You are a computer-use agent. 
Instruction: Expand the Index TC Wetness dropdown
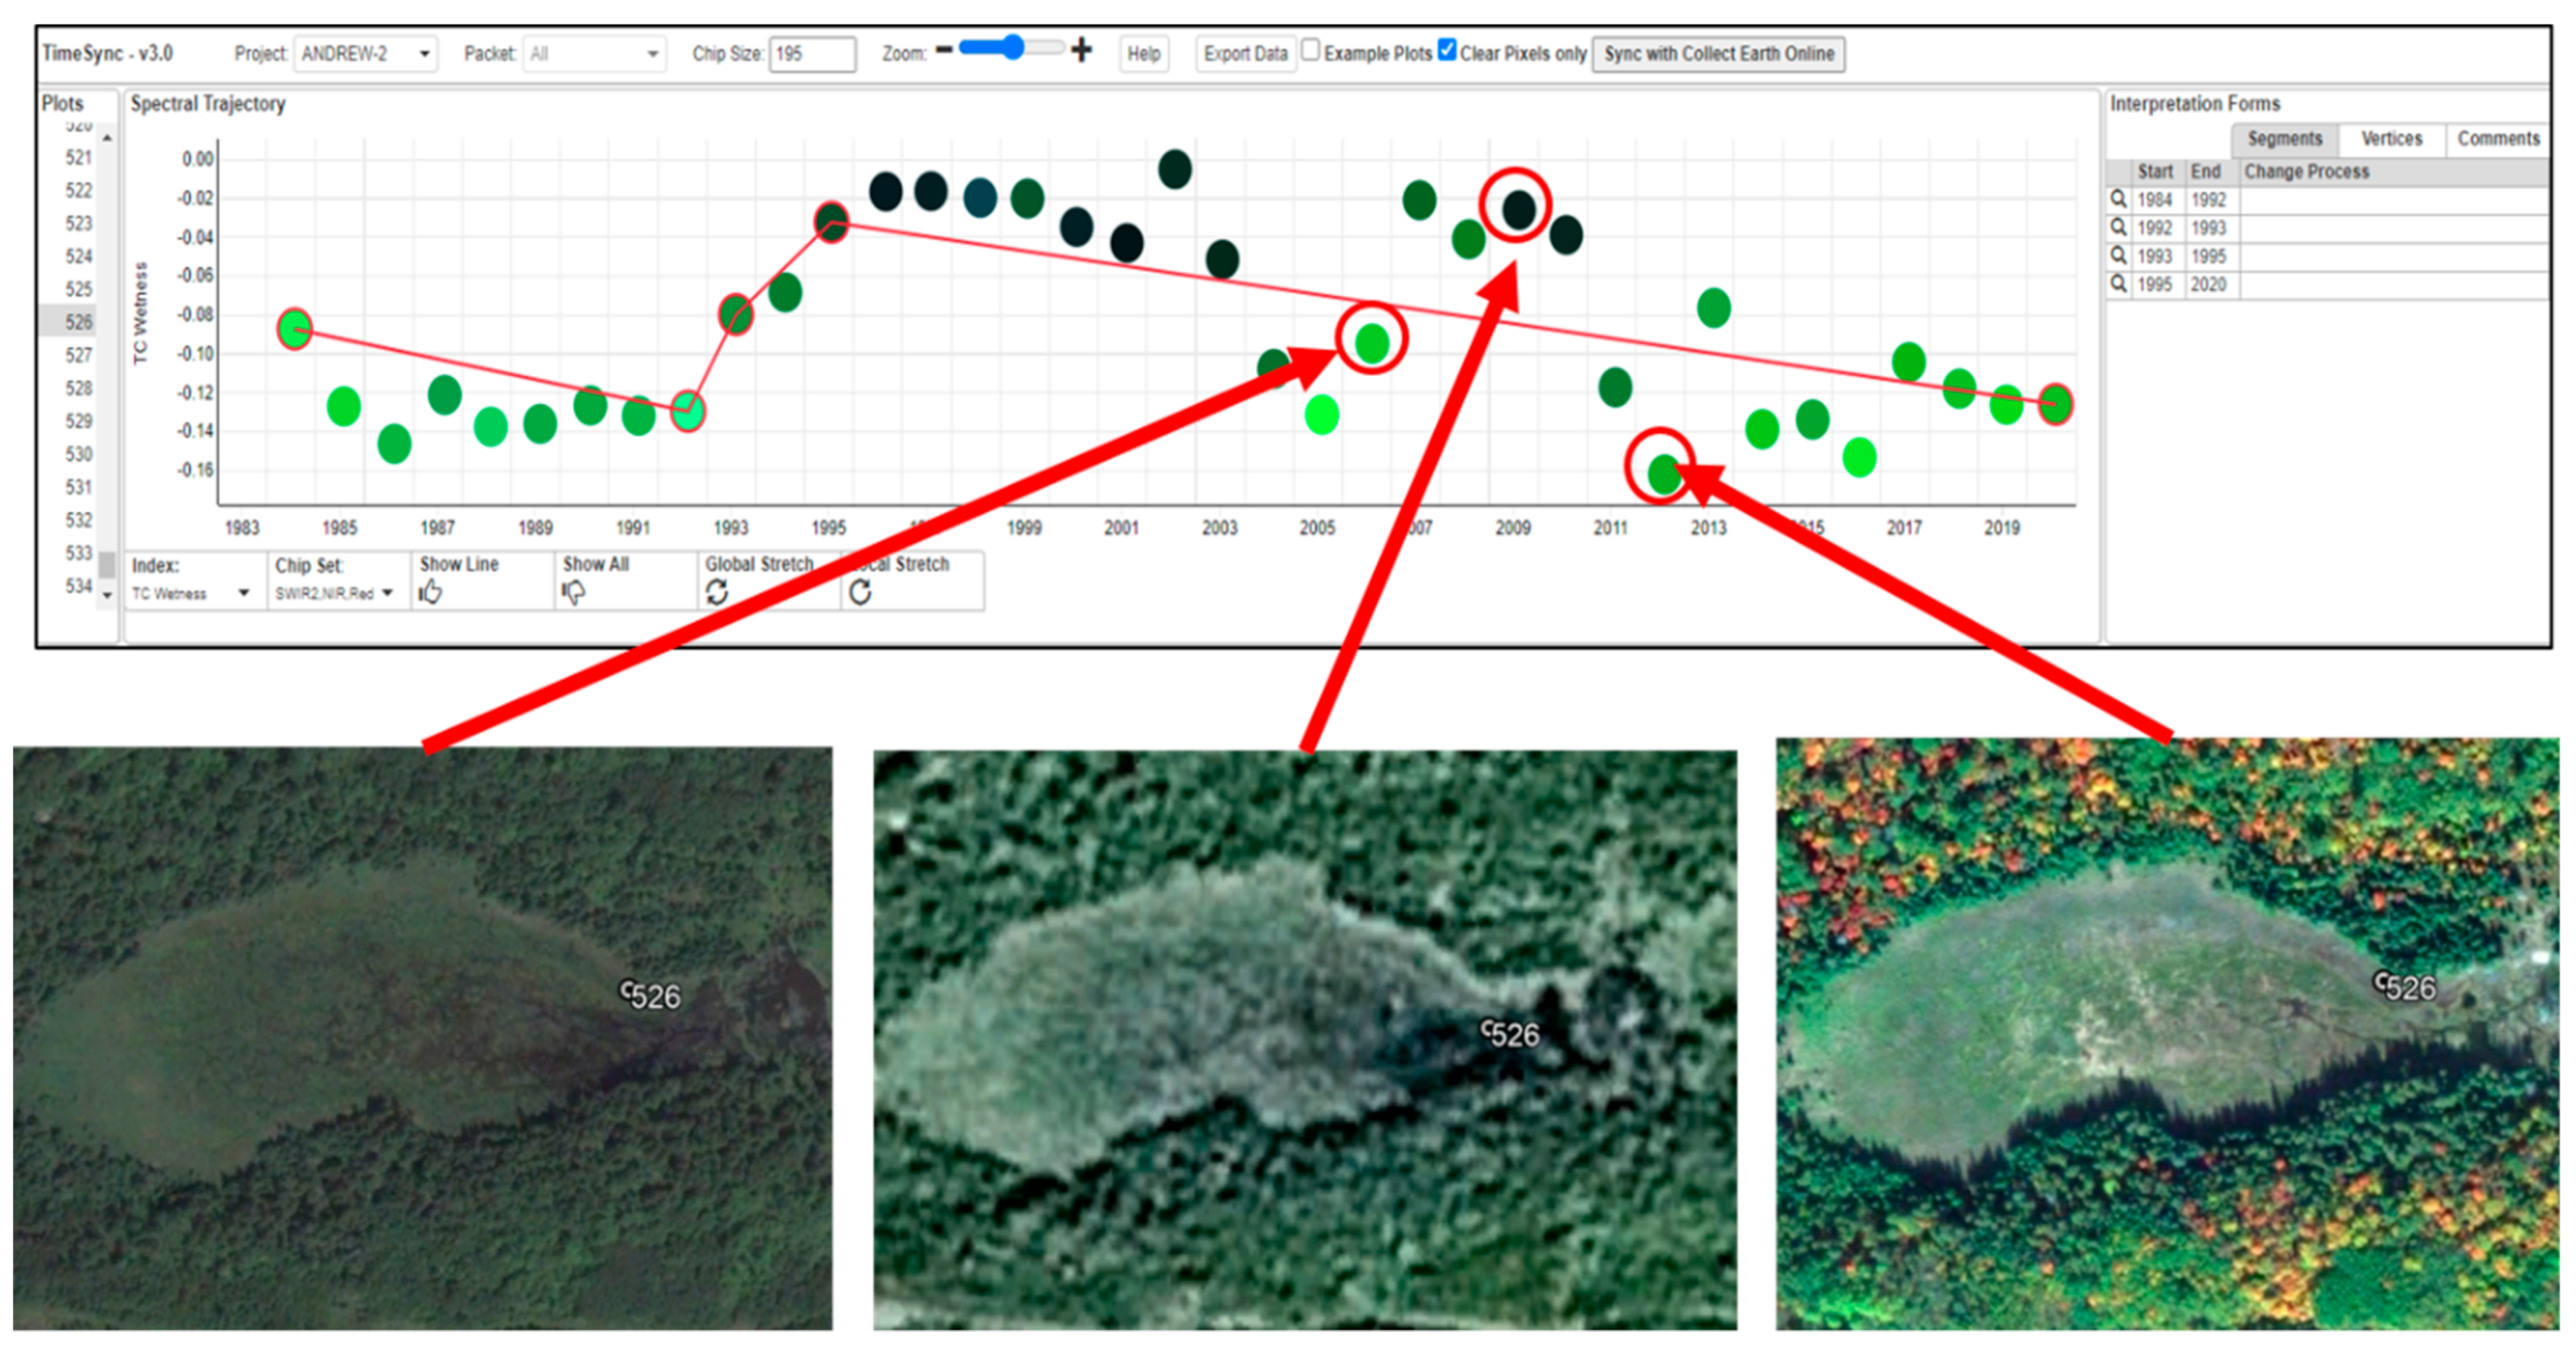click(190, 593)
